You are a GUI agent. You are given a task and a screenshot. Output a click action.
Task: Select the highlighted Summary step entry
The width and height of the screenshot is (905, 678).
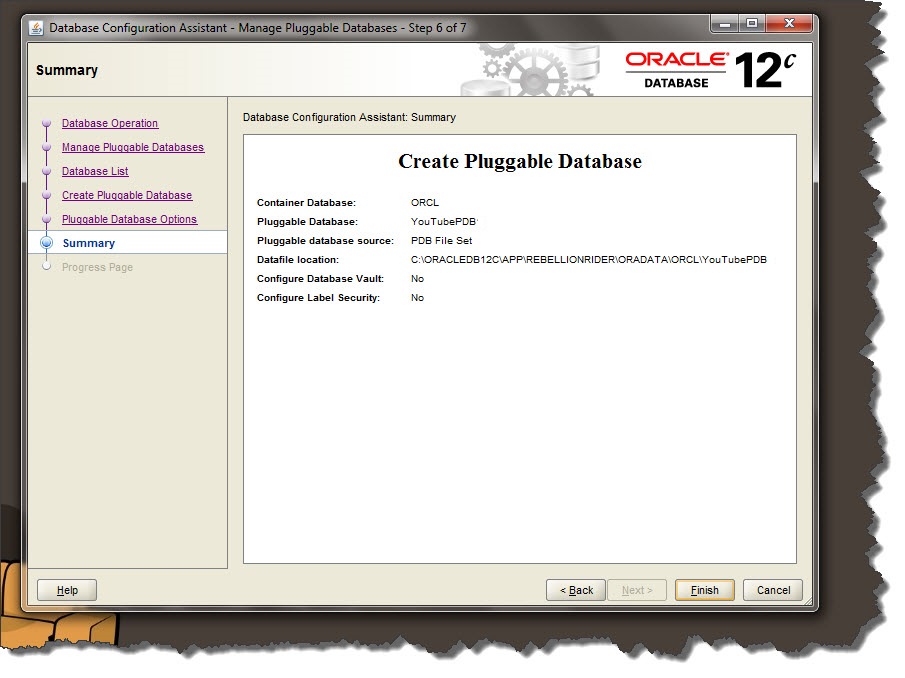click(89, 243)
